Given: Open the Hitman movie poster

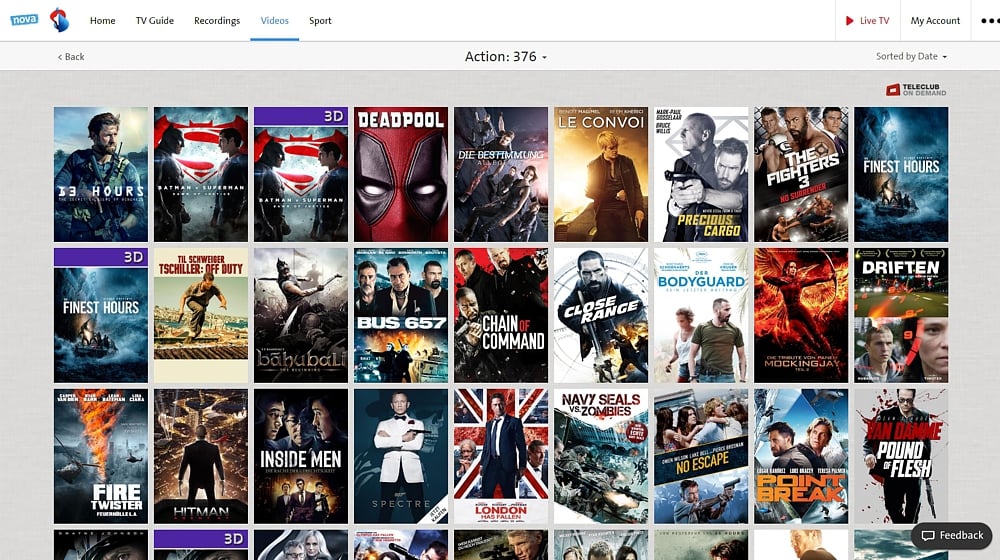Looking at the screenshot, I should pyautogui.click(x=201, y=456).
